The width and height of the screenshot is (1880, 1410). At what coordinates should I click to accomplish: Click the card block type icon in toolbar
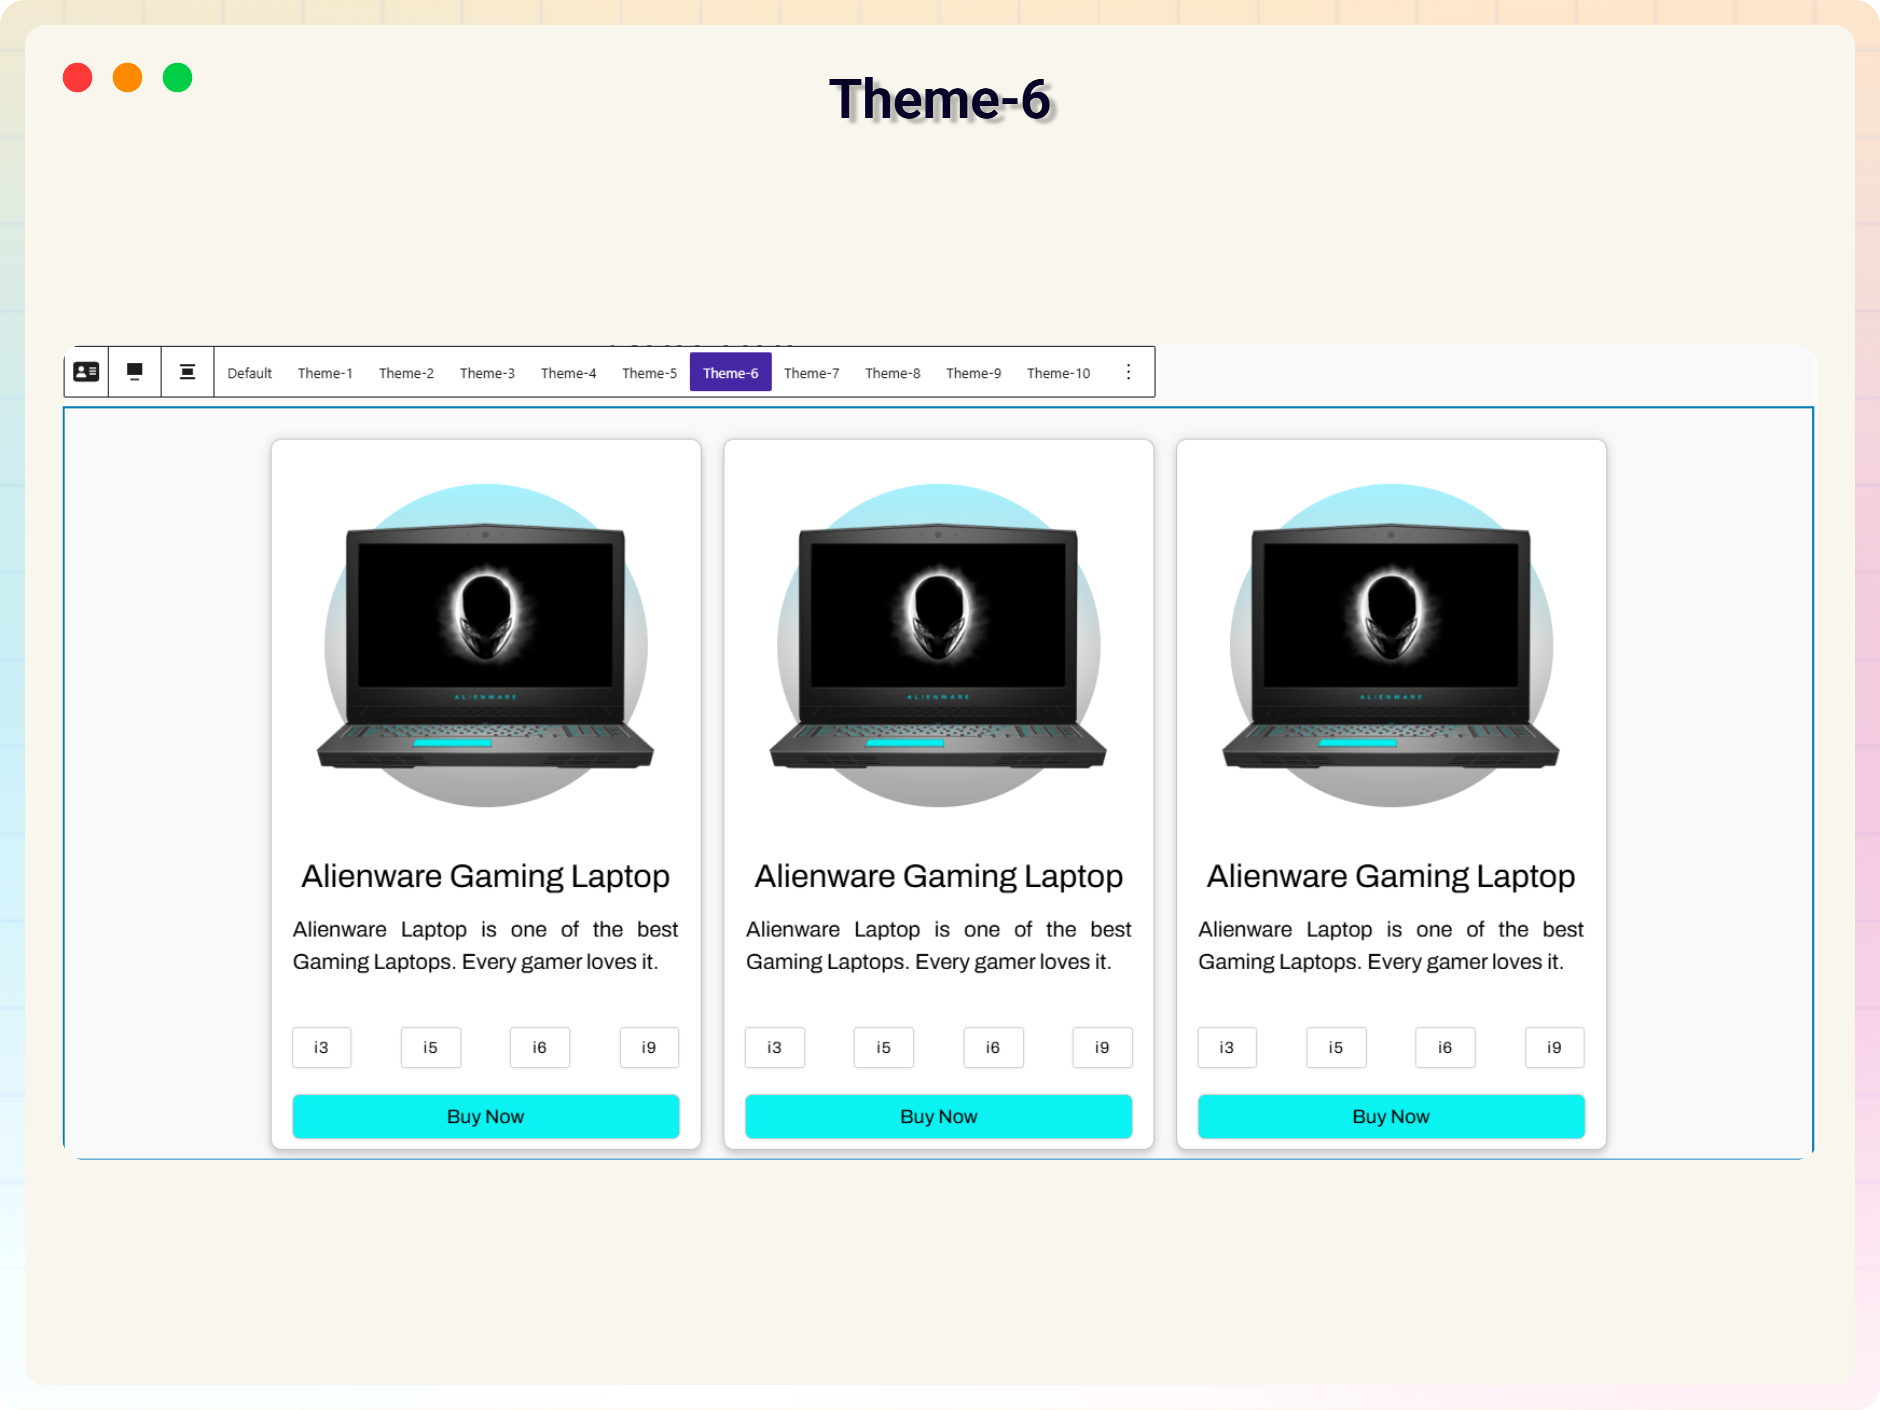[x=86, y=372]
